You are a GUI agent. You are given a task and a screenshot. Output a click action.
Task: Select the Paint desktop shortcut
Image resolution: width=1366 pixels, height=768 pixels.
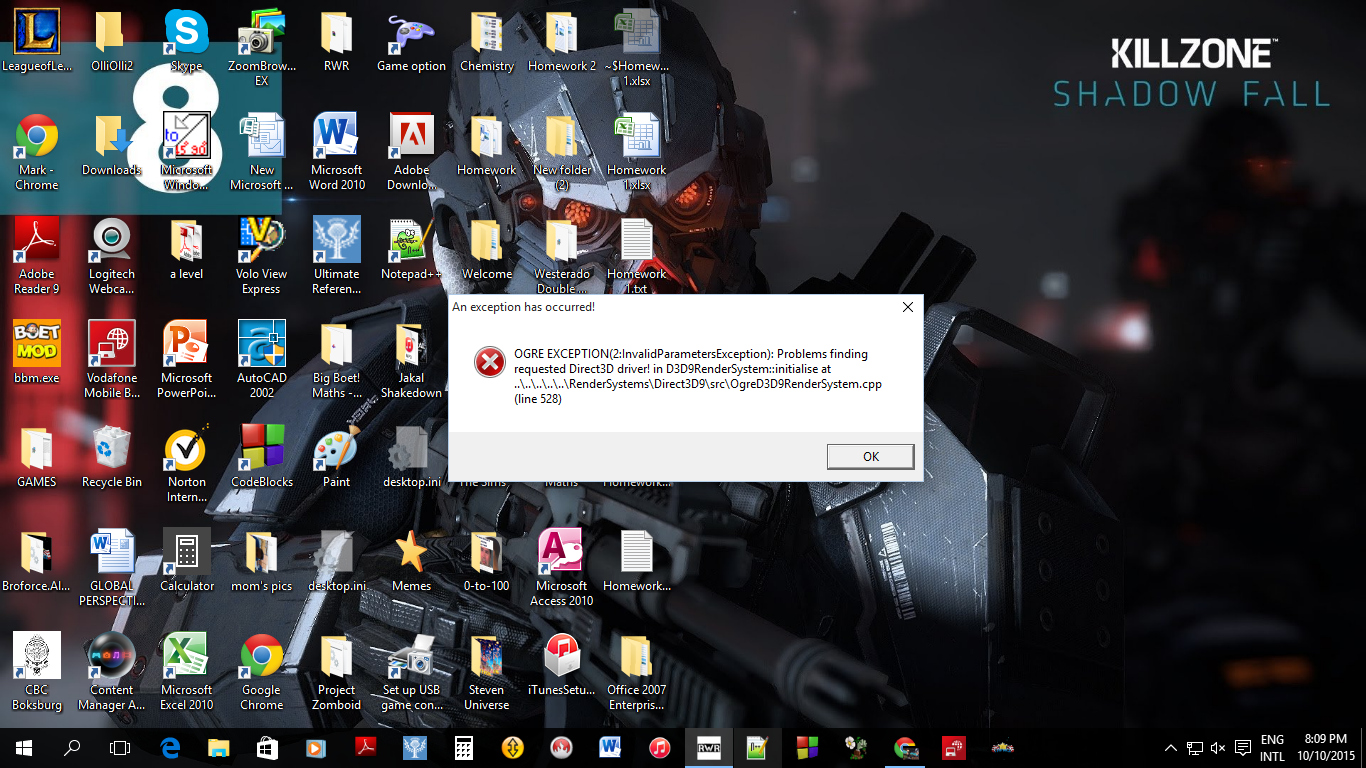(337, 458)
